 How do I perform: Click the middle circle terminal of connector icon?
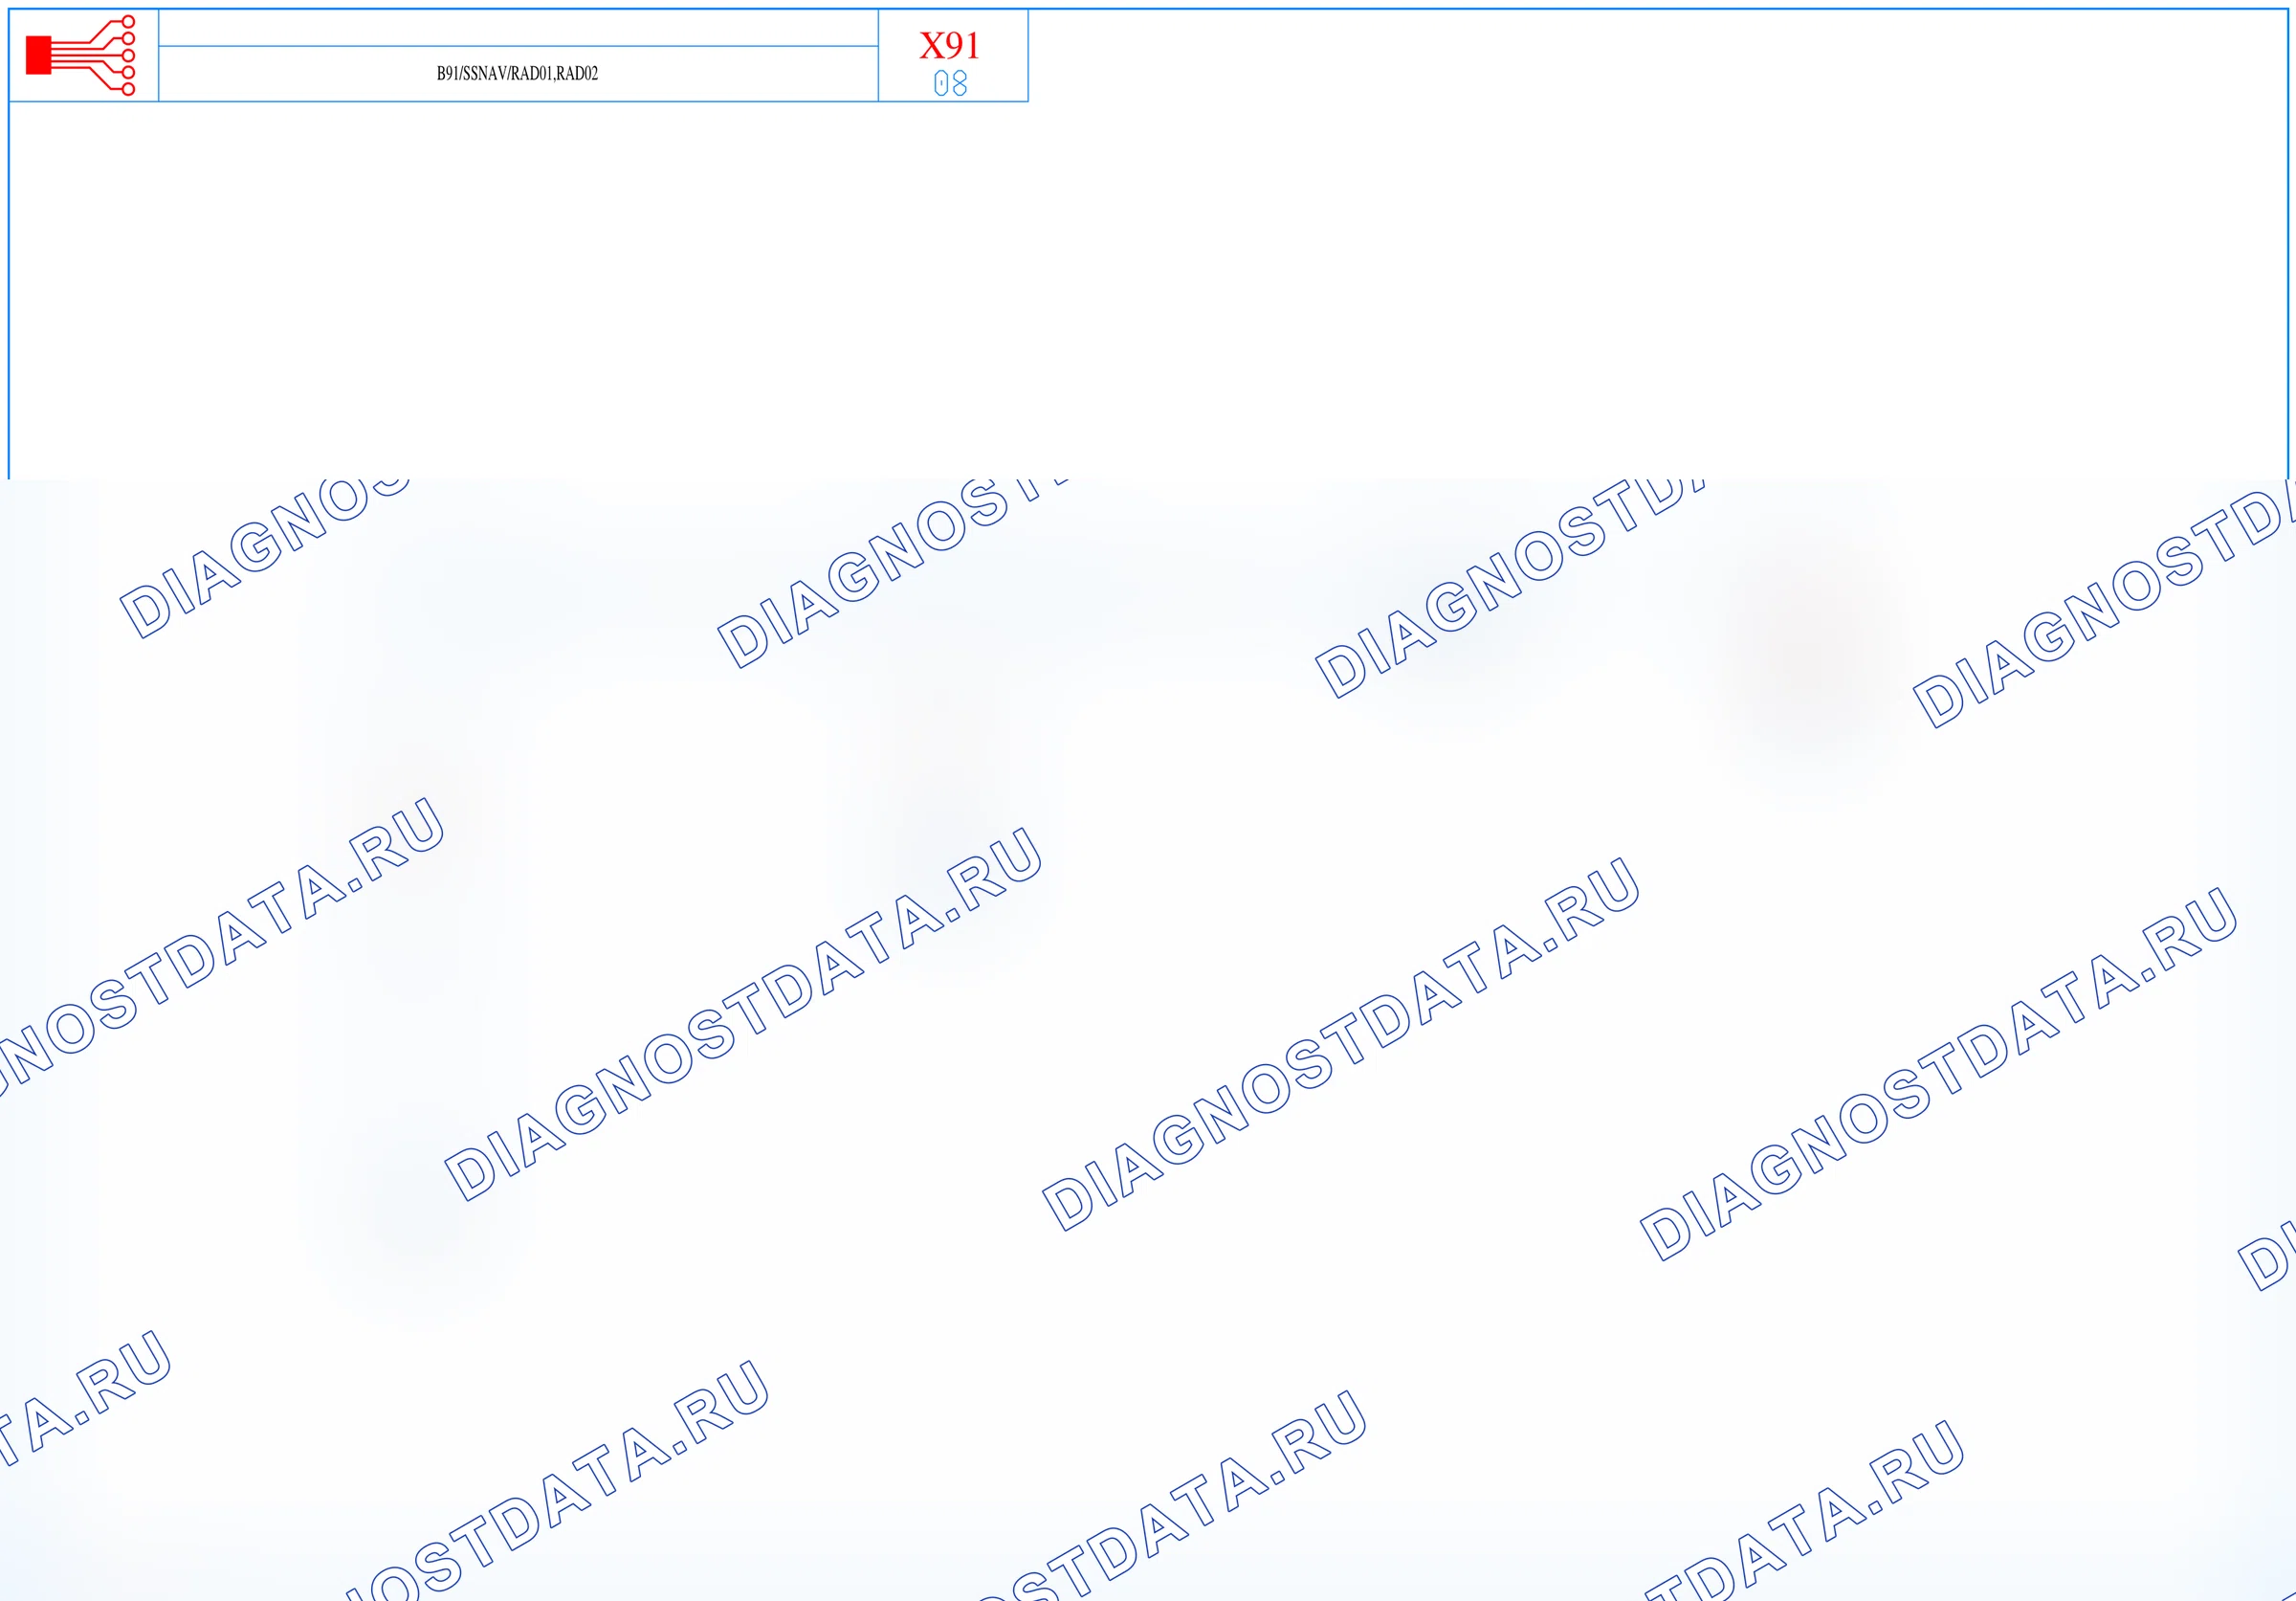(128, 55)
